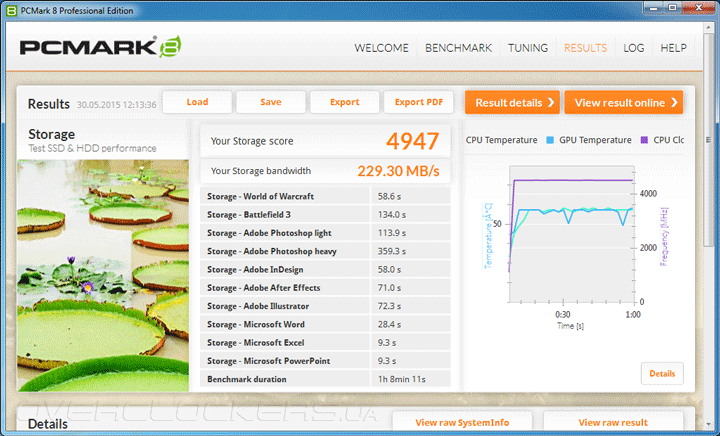Screen dimensions: 720x436
Task: Toggle CPU Clock purple legend swatch
Action: click(644, 140)
